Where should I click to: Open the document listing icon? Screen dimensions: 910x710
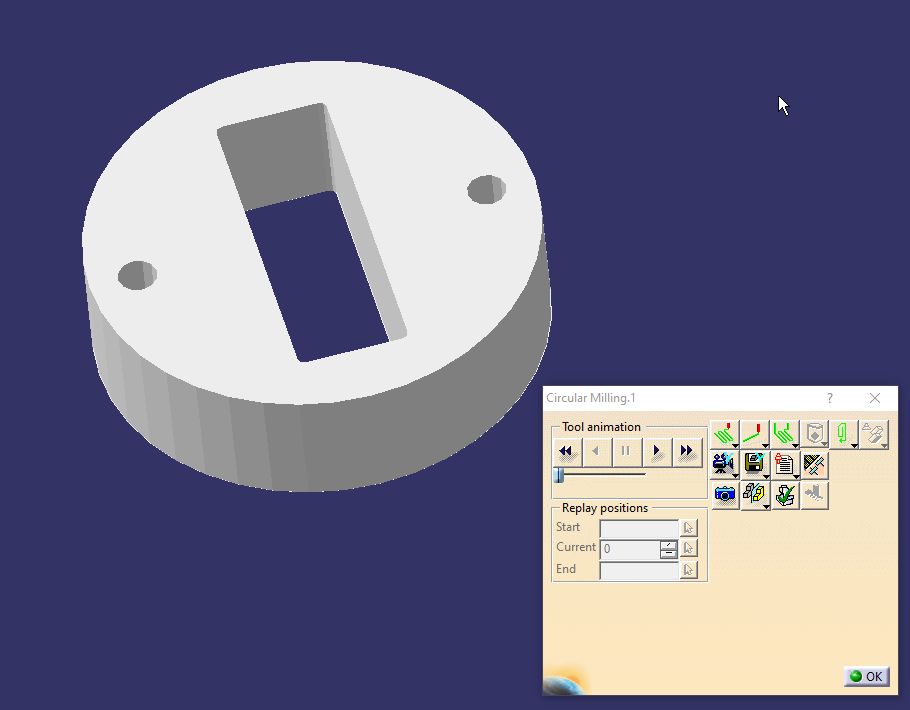pos(785,464)
